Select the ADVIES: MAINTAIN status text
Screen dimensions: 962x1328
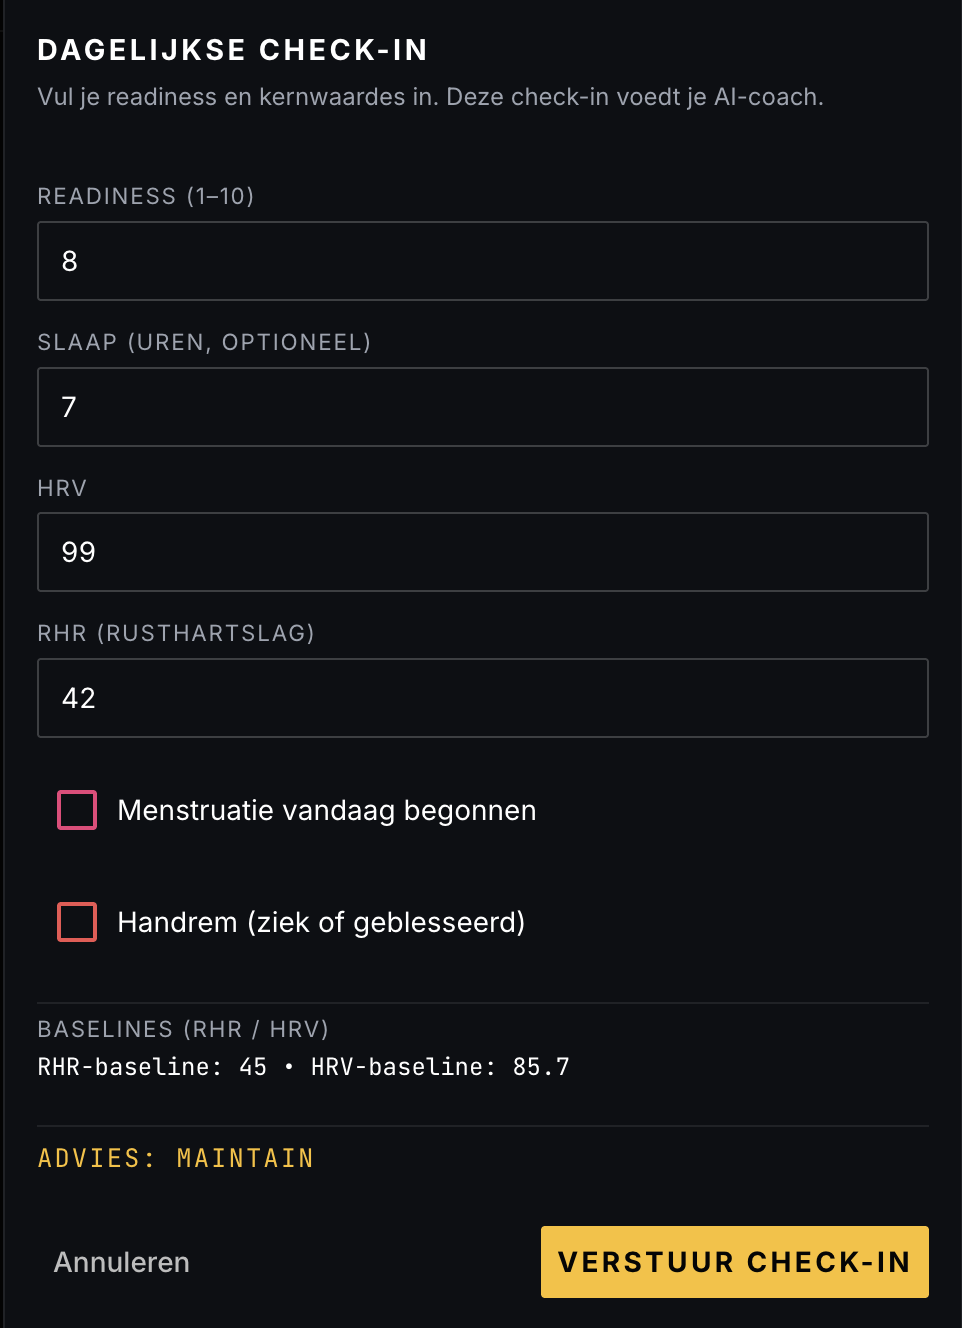175,1157
